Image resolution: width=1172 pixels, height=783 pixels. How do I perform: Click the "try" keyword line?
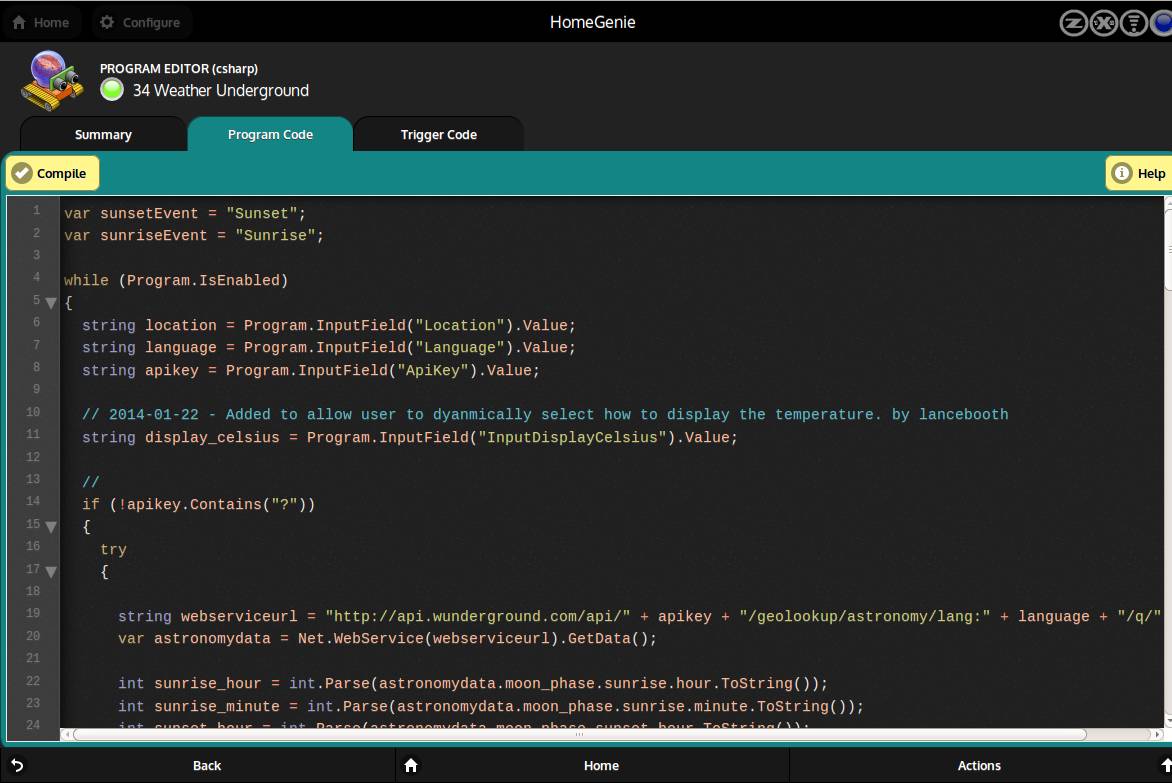(114, 549)
